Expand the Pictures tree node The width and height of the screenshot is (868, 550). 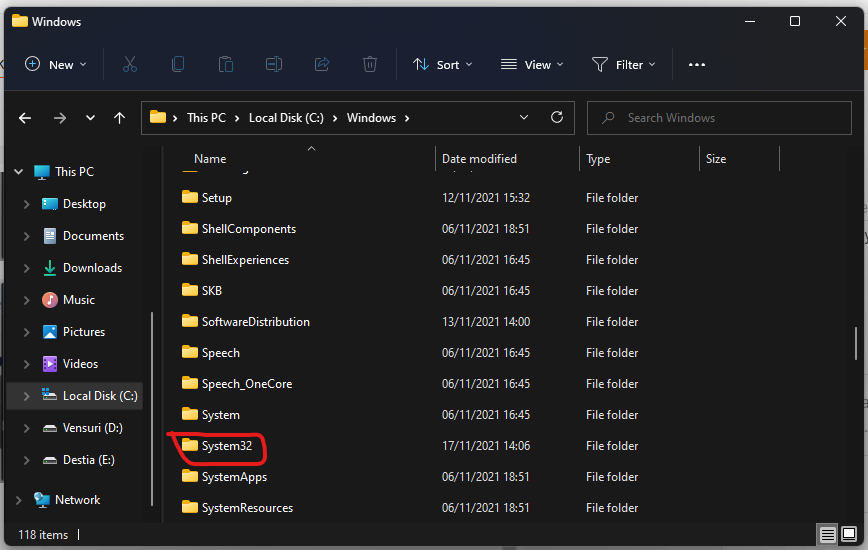click(x=26, y=332)
